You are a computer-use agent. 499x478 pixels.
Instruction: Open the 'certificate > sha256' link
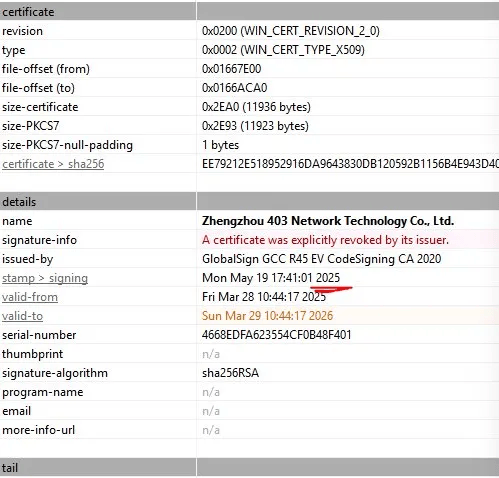53,164
